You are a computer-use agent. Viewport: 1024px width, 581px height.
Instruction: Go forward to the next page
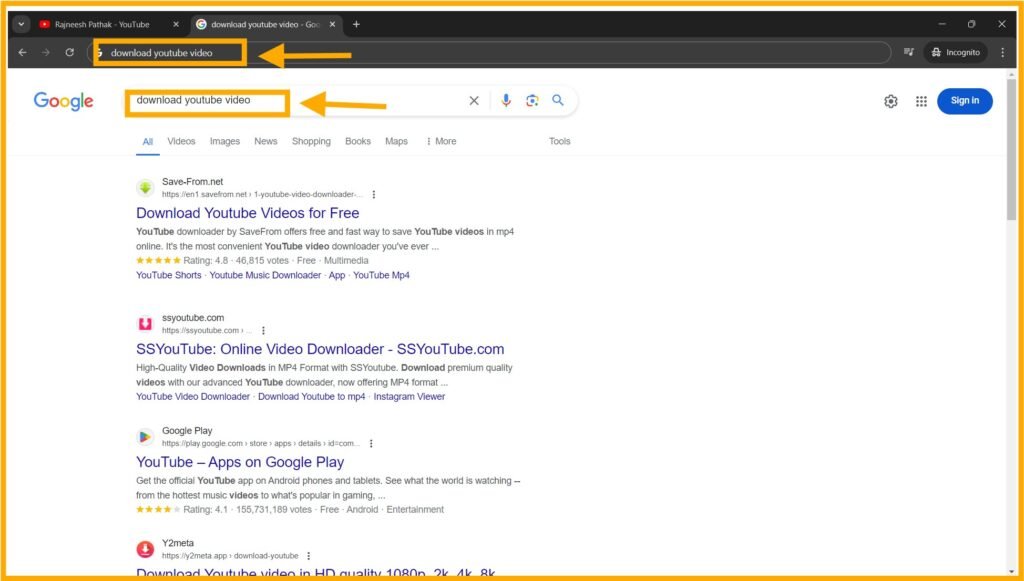tap(46, 52)
